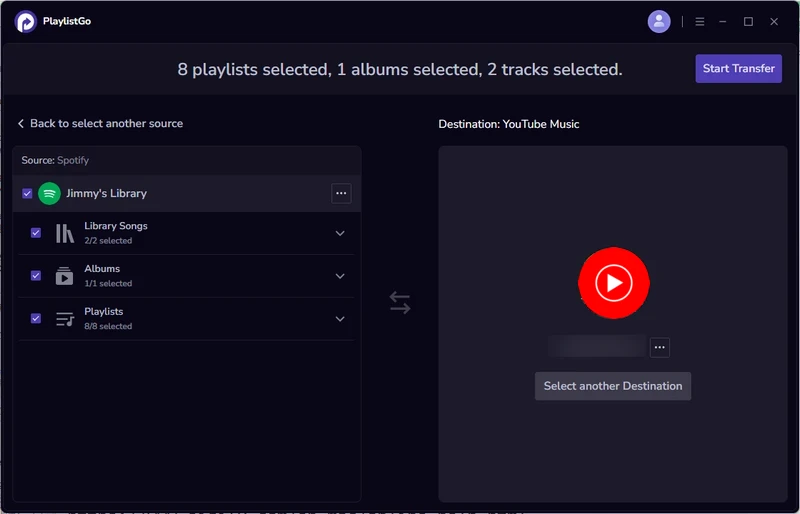
Task: Click the Spotify icon beside Jimmy's Library
Action: (x=49, y=193)
